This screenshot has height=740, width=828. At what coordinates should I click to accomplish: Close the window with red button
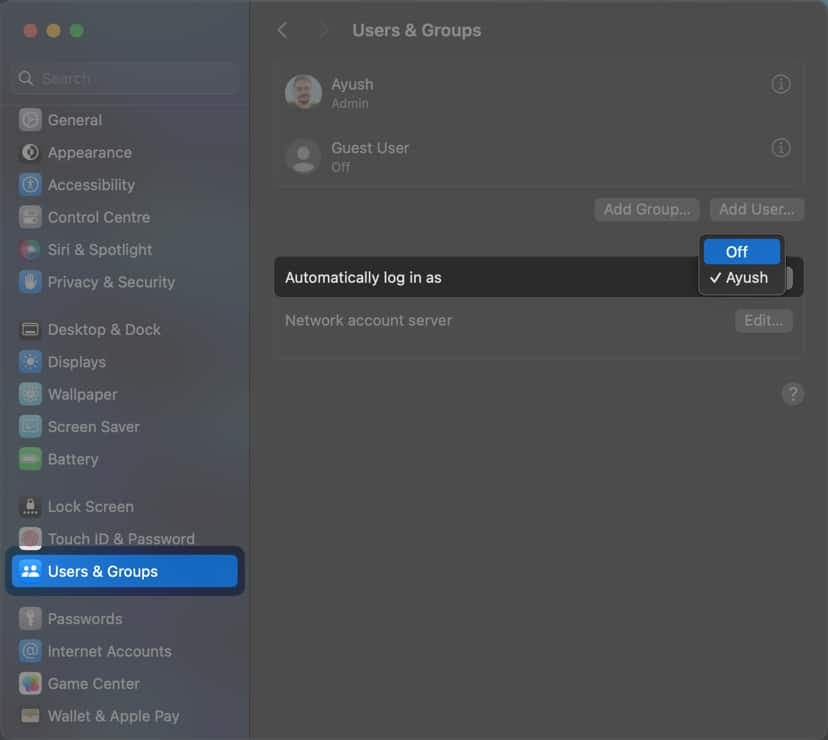[31, 31]
